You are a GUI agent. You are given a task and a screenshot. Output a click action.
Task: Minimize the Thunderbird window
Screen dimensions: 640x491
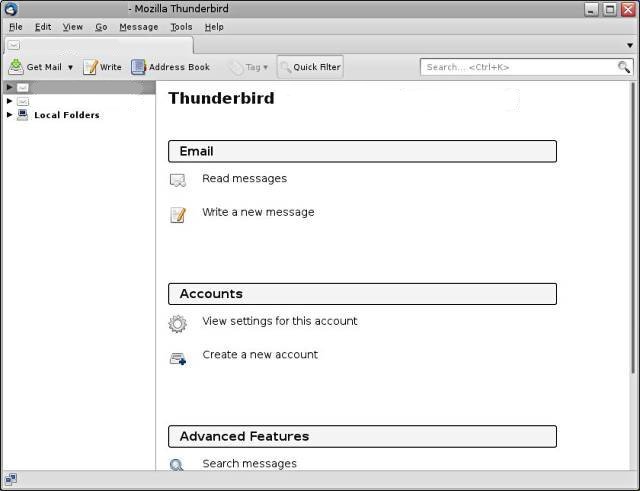click(x=591, y=9)
